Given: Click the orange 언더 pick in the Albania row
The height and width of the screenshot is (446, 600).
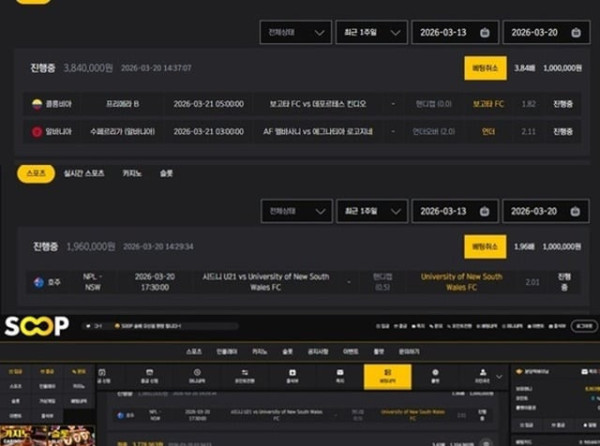Looking at the screenshot, I should point(488,132).
